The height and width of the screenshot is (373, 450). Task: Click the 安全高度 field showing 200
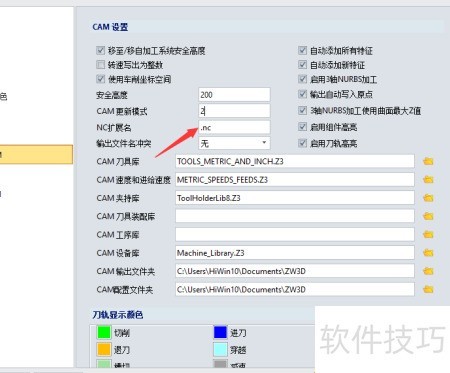[x=234, y=95]
